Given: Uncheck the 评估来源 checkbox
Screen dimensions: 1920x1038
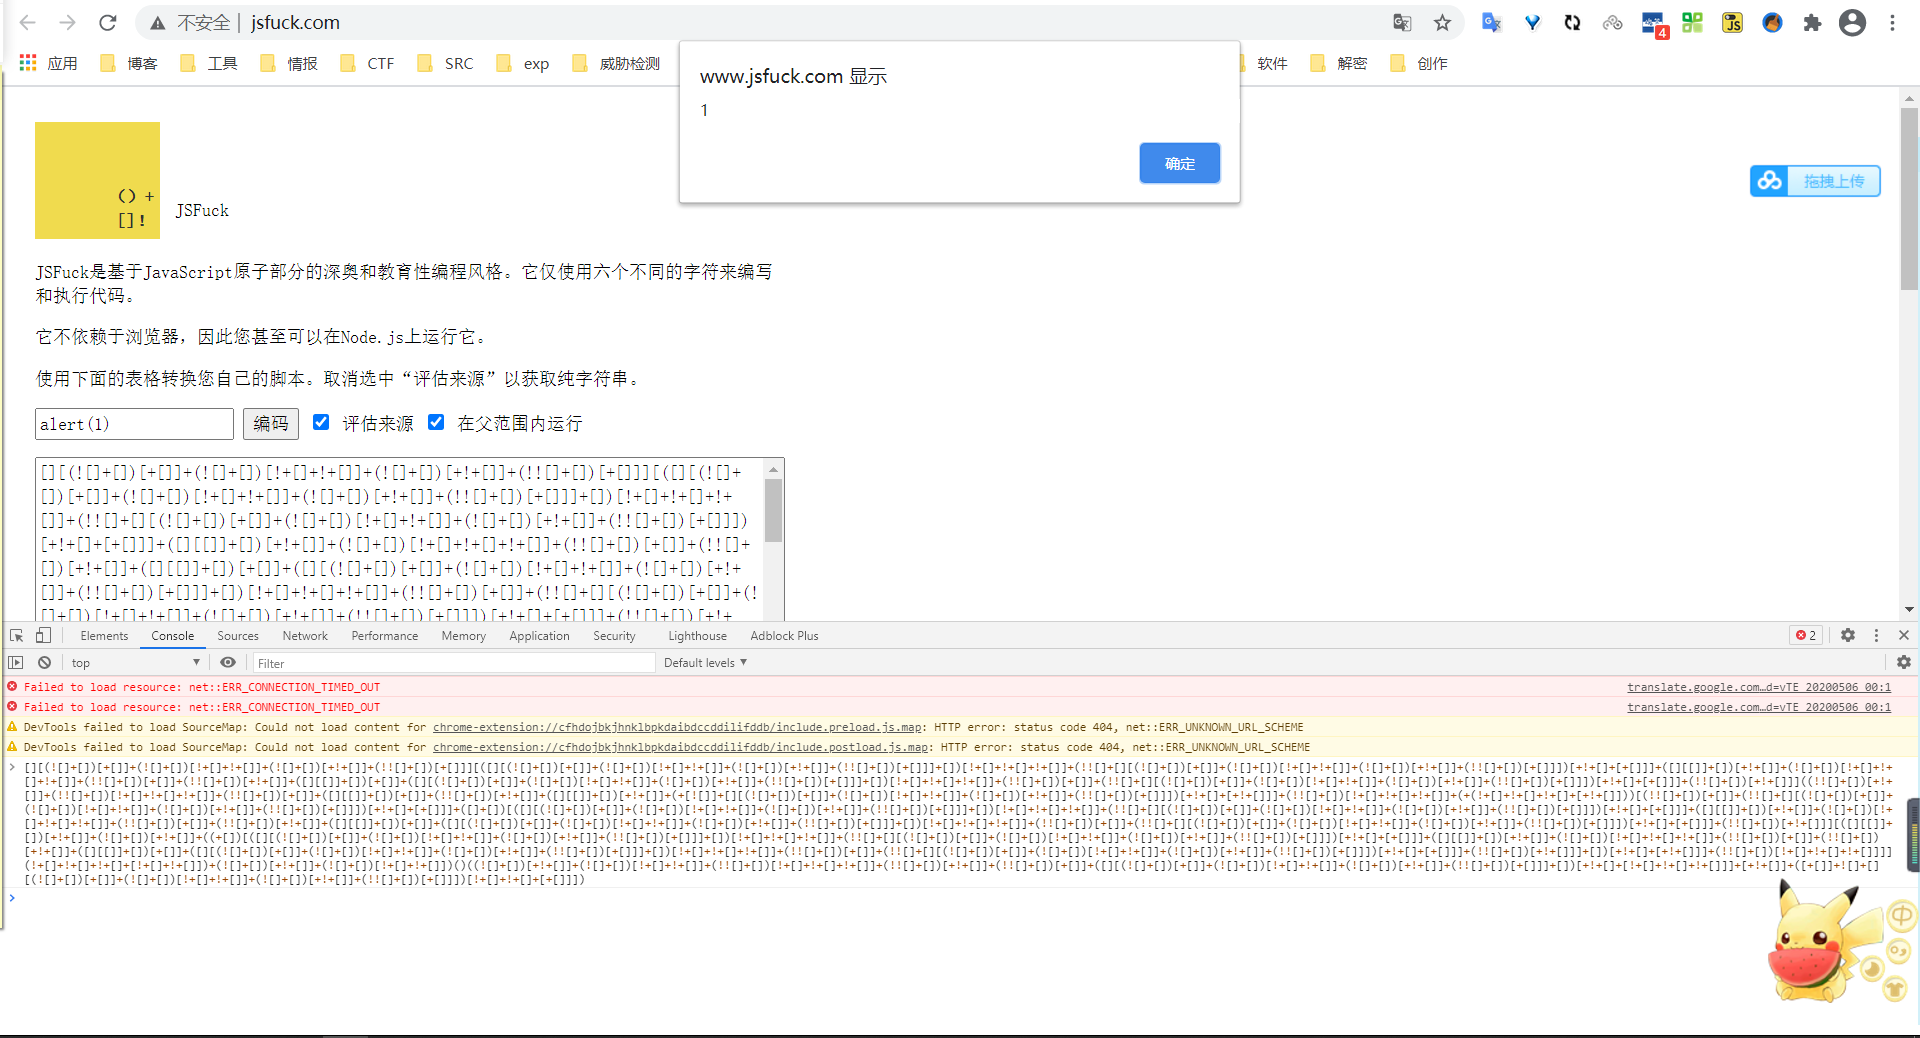Looking at the screenshot, I should point(321,422).
